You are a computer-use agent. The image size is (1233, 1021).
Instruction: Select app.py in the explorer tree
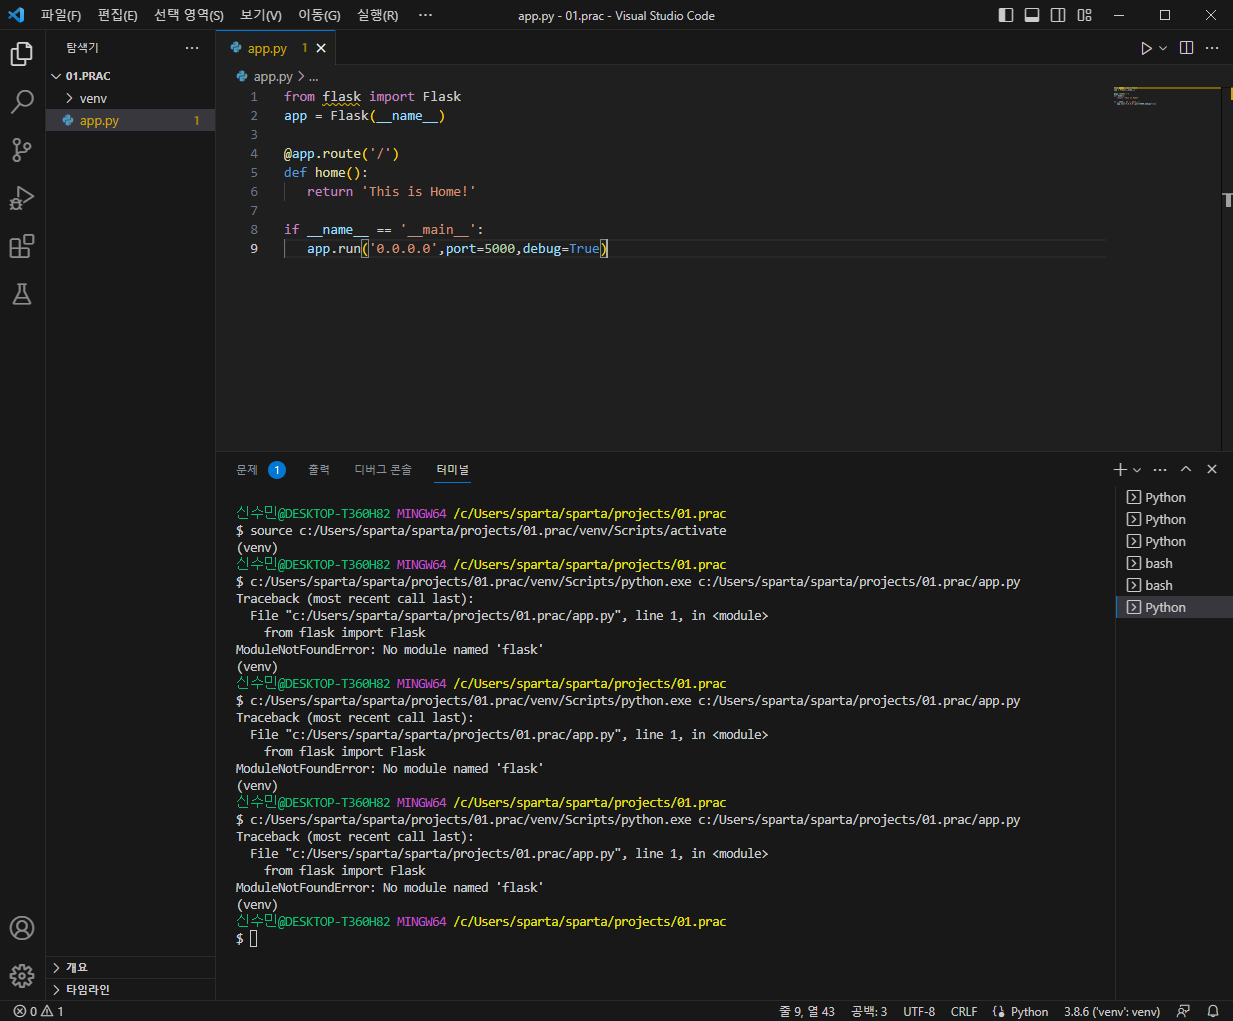130,120
